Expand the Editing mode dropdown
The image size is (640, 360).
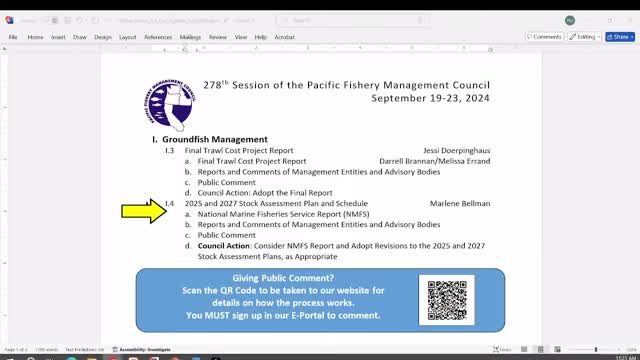coord(584,37)
